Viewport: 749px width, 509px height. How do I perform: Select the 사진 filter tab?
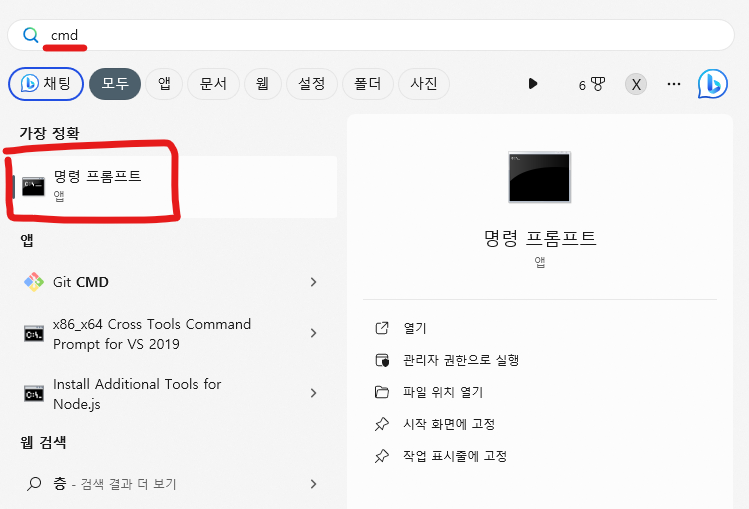coord(424,84)
